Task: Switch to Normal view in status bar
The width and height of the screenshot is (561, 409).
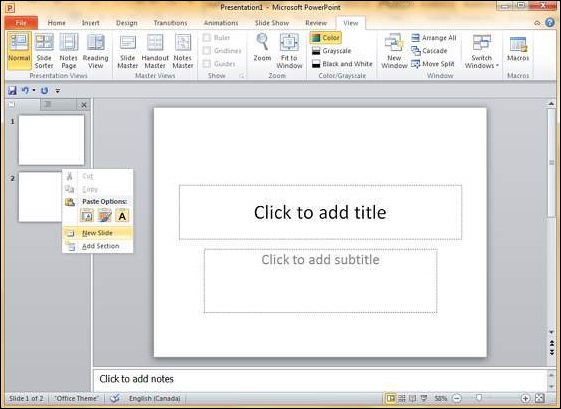Action: click(x=390, y=398)
